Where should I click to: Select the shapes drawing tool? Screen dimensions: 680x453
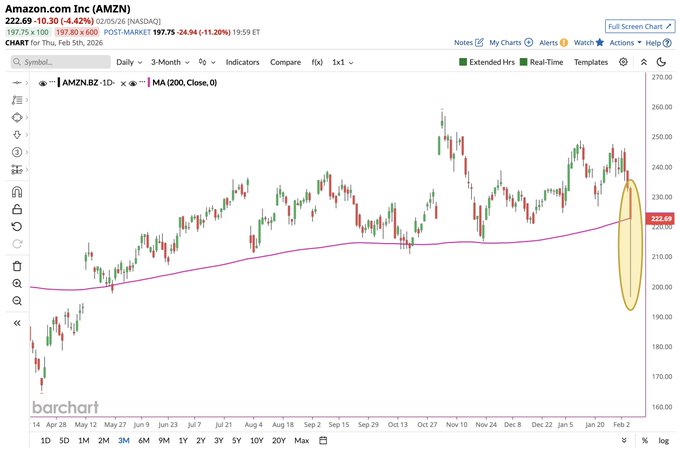(17, 117)
